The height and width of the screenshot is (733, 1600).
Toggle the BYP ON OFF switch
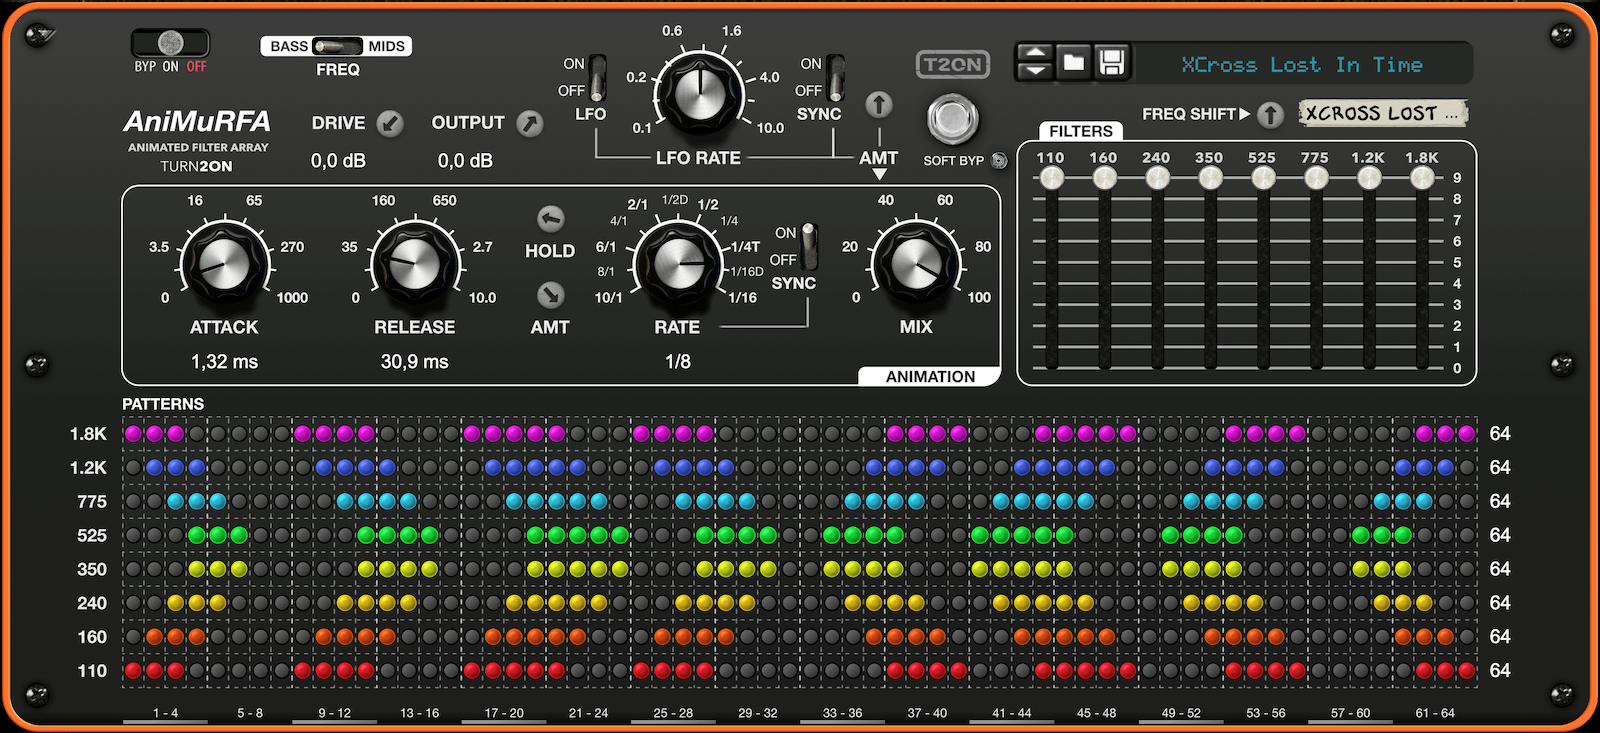click(x=171, y=43)
